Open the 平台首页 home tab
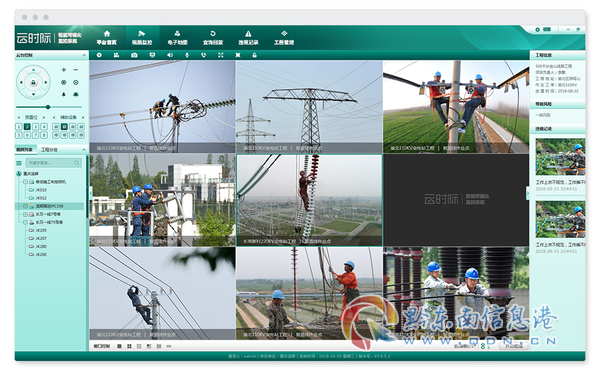Viewport: 600px width, 373px height. (107, 37)
